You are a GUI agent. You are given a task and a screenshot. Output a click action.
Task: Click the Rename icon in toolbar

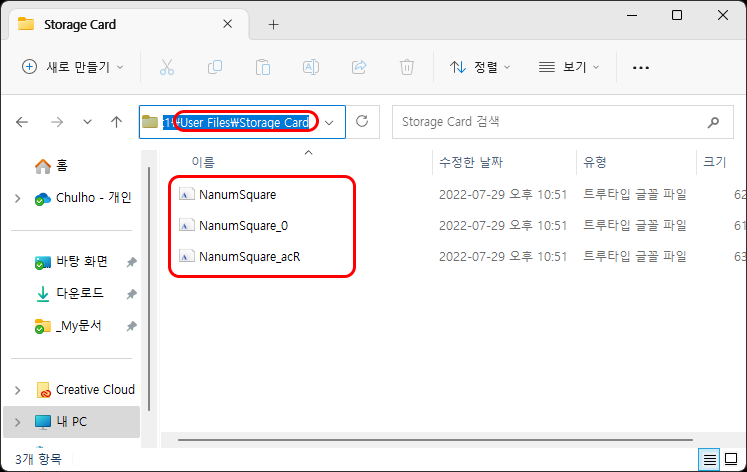[311, 67]
